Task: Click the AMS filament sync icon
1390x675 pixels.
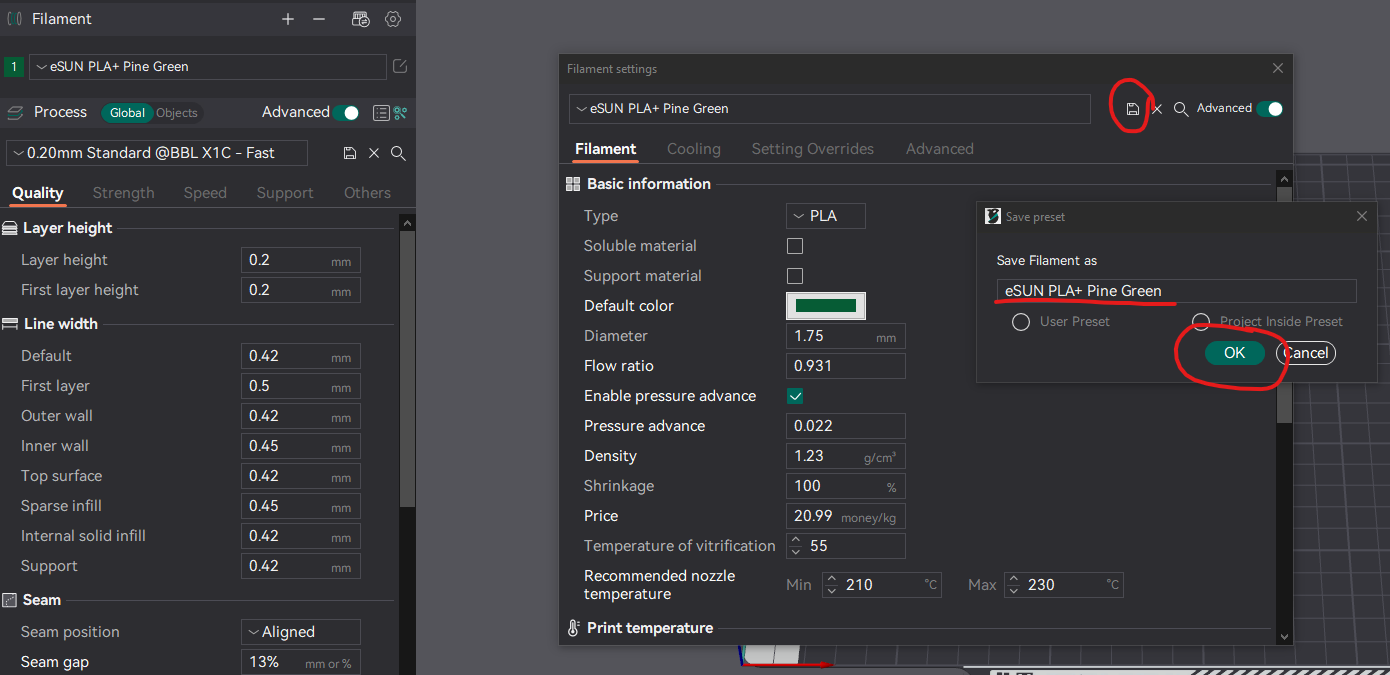Action: click(361, 19)
